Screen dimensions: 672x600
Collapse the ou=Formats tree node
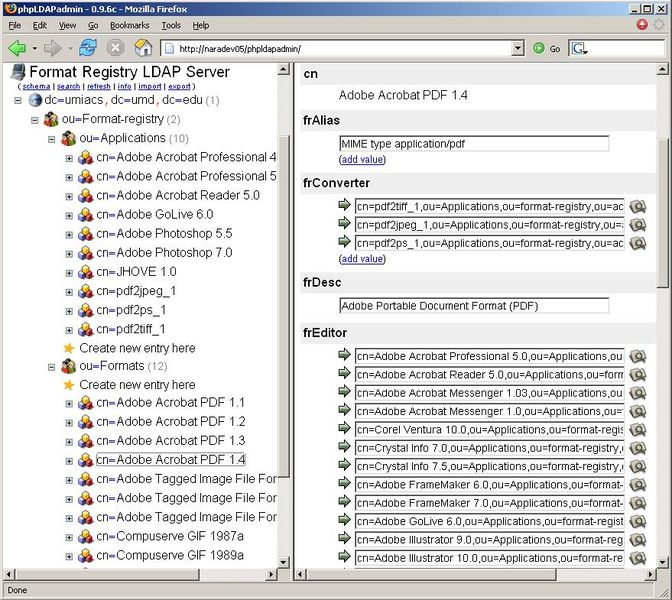pyautogui.click(x=52, y=366)
